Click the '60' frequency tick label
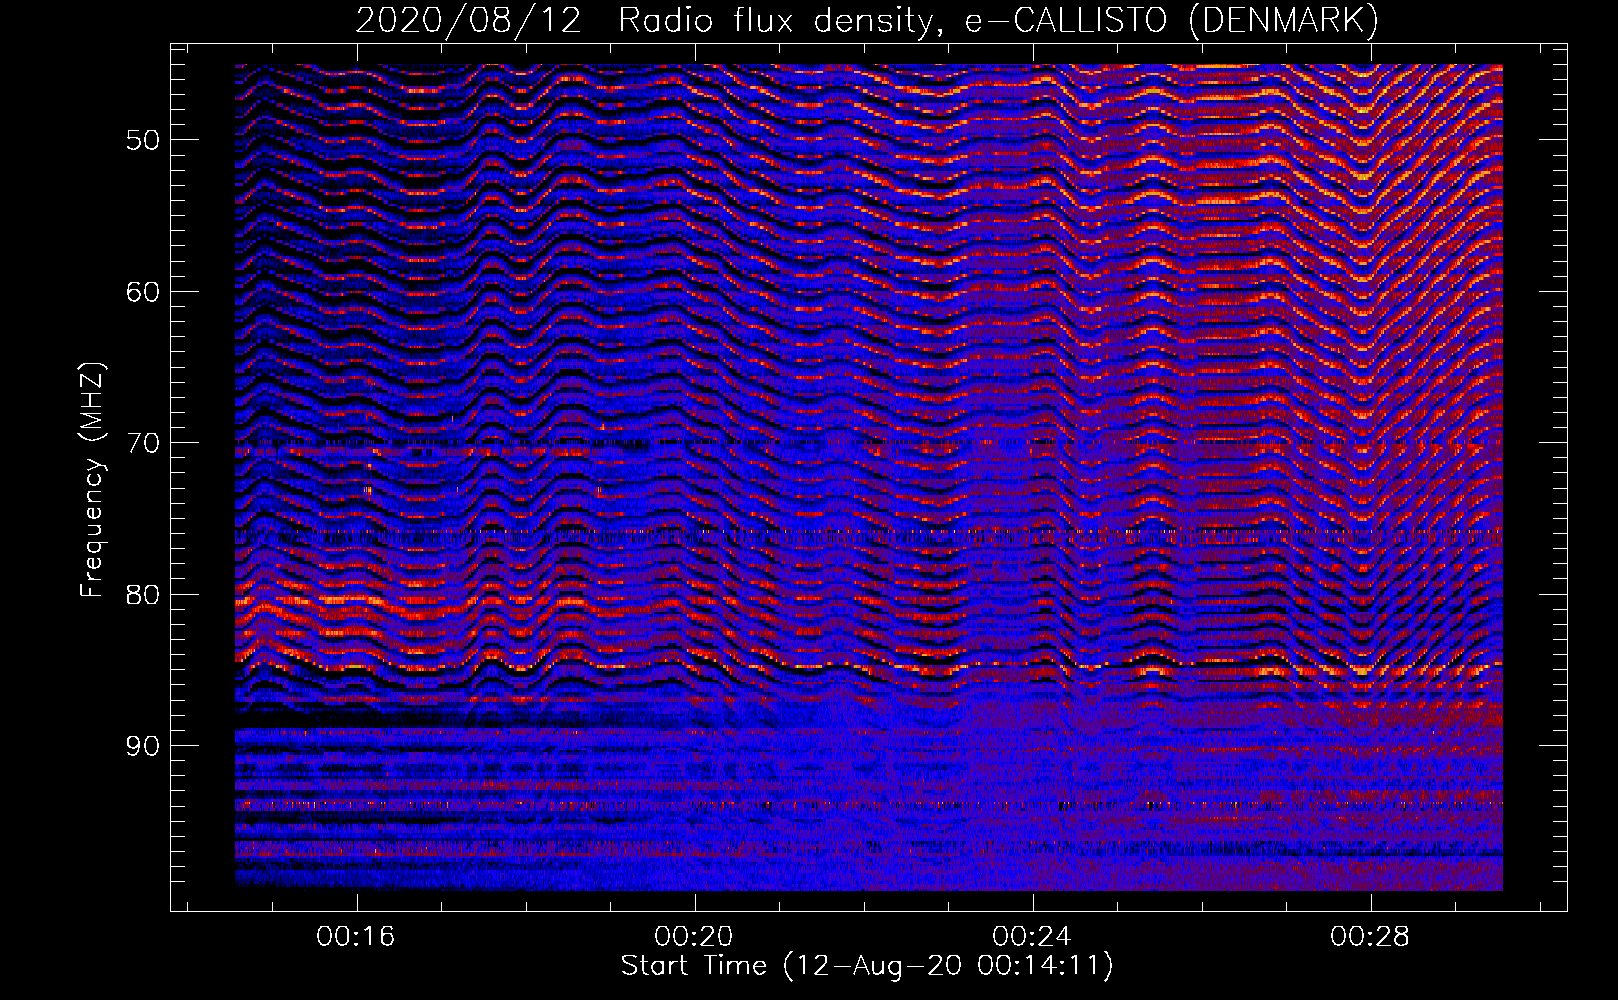Viewport: 1618px width, 1000px height. pyautogui.click(x=142, y=292)
